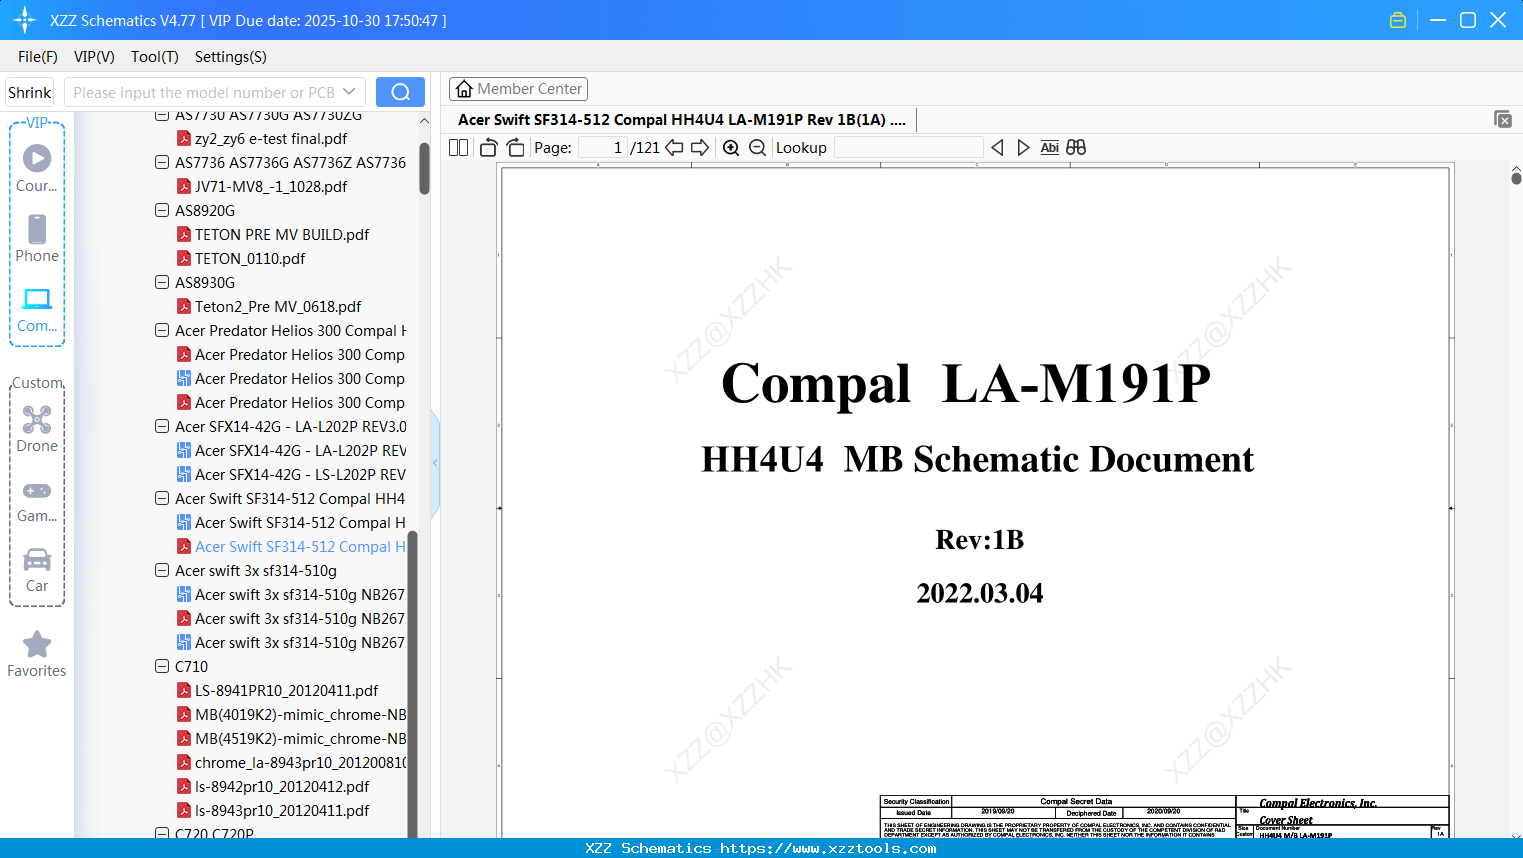Select the Phone category icon
This screenshot has width=1523, height=858.
[x=37, y=230]
